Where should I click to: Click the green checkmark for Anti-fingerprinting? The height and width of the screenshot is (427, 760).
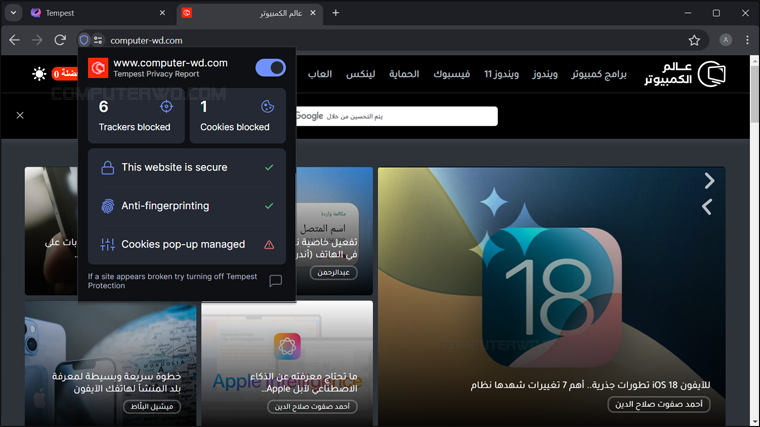click(269, 206)
